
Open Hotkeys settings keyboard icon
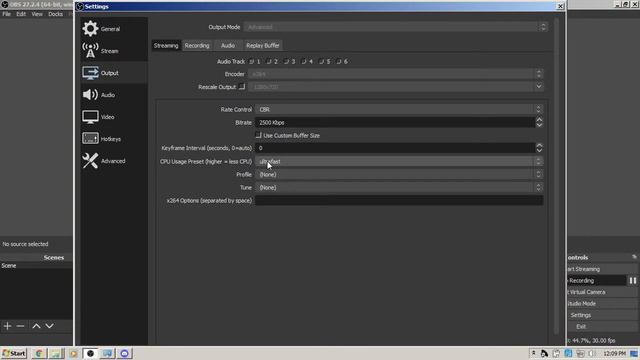tap(90, 139)
